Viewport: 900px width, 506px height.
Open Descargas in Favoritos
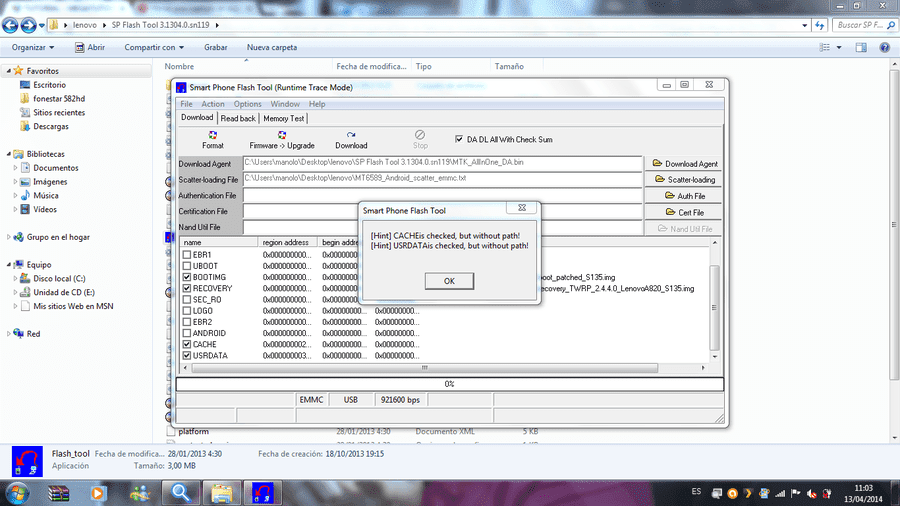click(x=51, y=126)
